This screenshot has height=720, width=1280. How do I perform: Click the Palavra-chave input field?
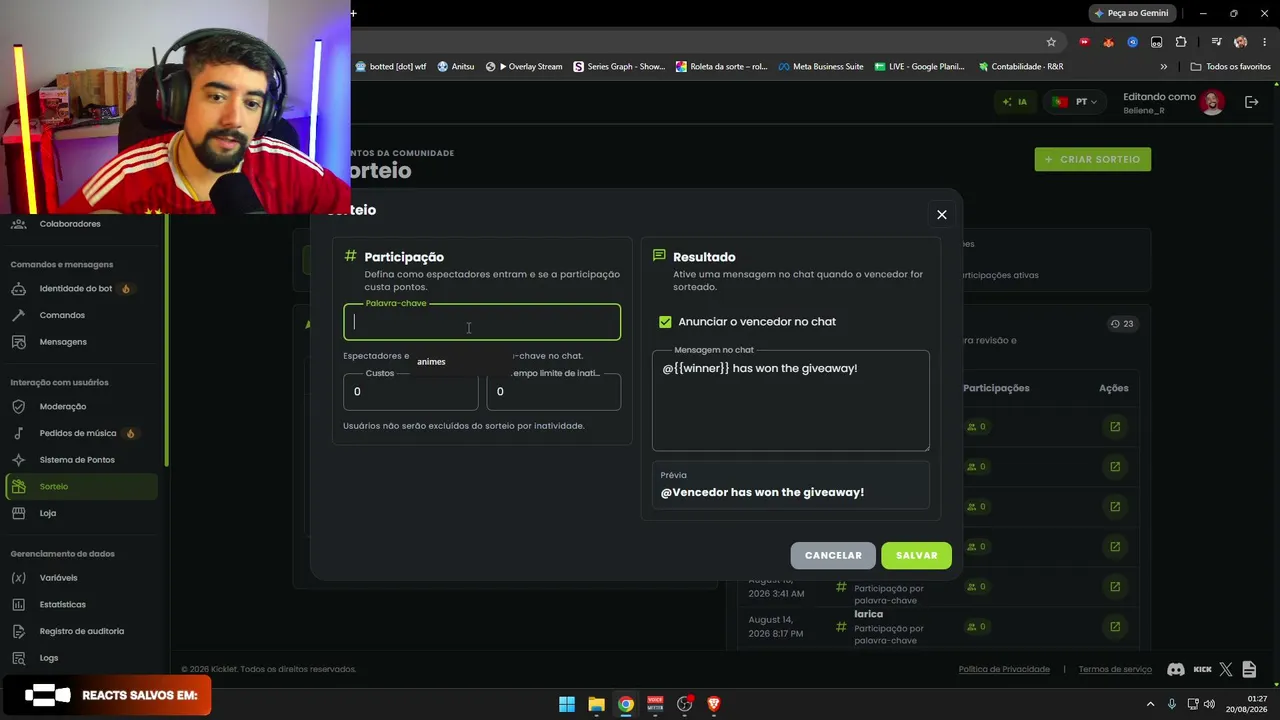click(482, 322)
